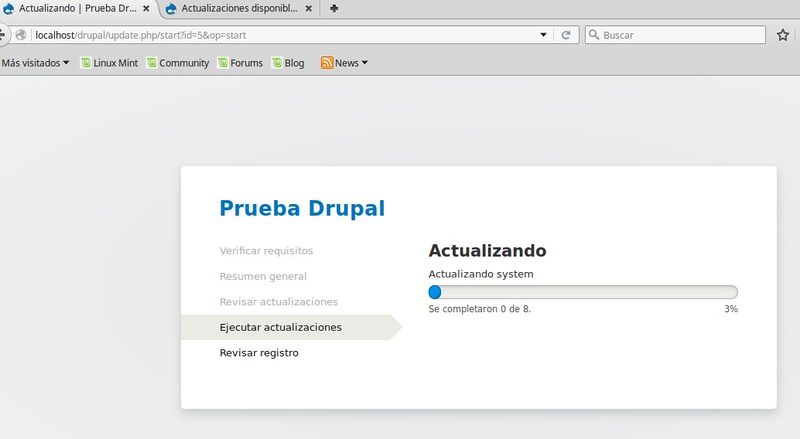Click the Drupal favicon on the first tab

pos(9,9)
